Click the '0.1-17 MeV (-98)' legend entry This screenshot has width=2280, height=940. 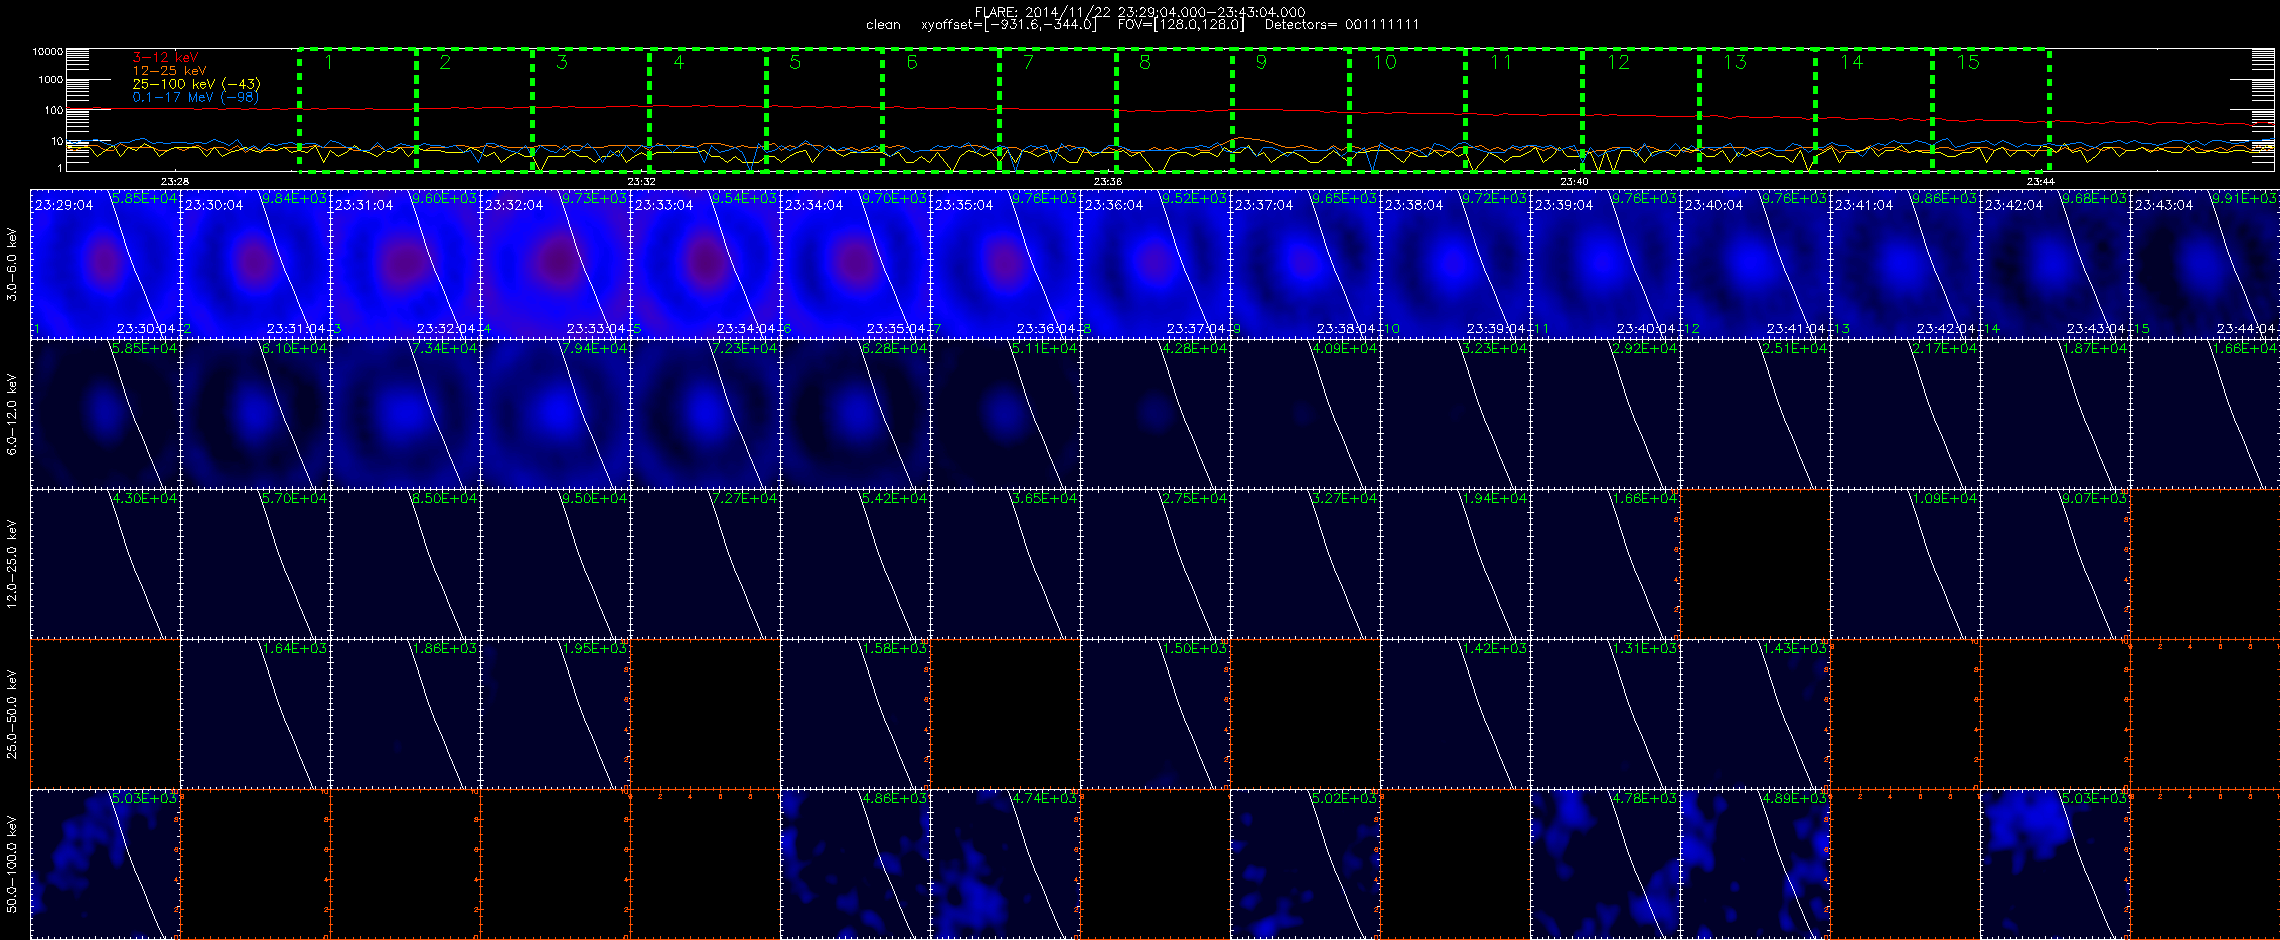pyautogui.click(x=195, y=97)
